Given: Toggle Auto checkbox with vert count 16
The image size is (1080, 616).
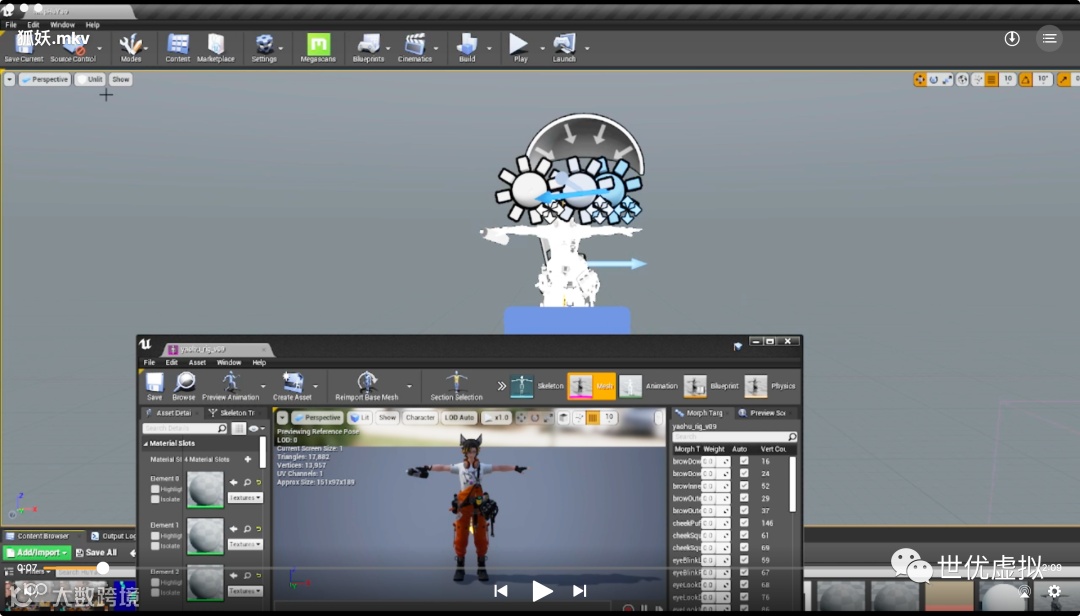Looking at the screenshot, I should 744,461.
